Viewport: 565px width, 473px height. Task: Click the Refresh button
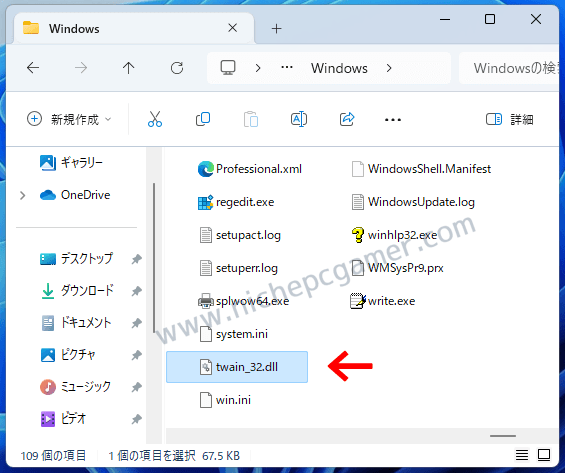click(177, 68)
